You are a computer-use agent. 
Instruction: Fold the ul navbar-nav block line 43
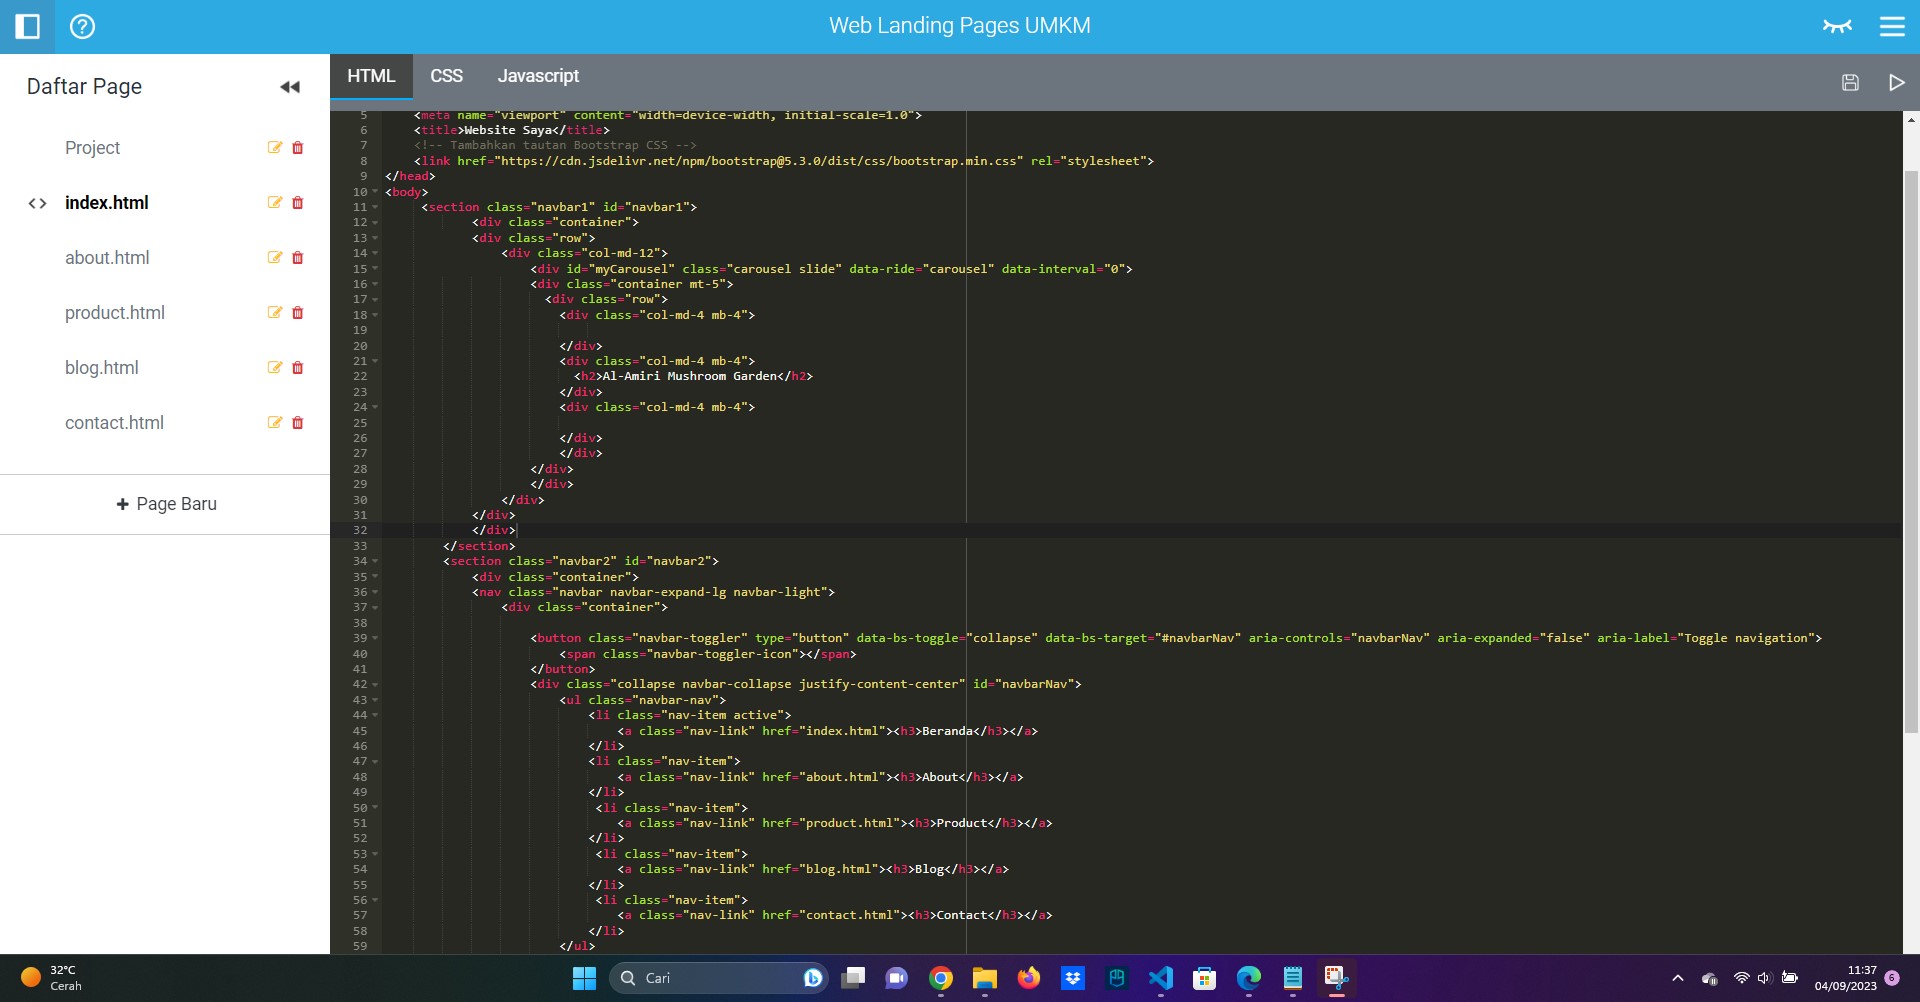375,700
